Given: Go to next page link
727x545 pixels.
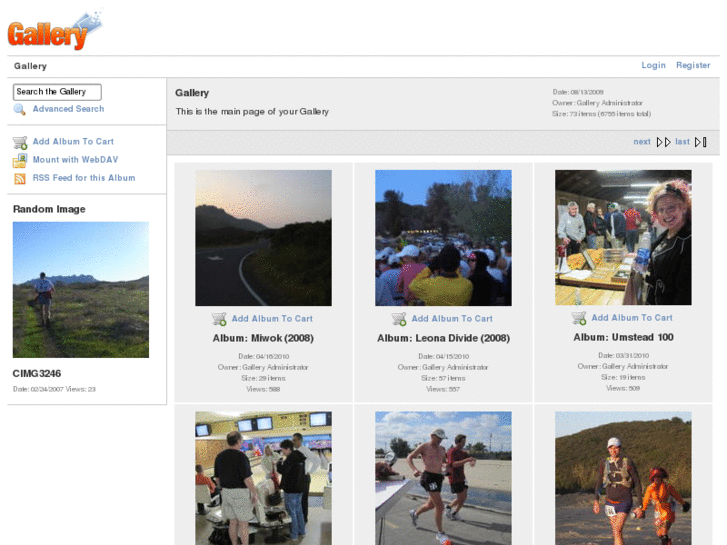Looking at the screenshot, I should (642, 142).
